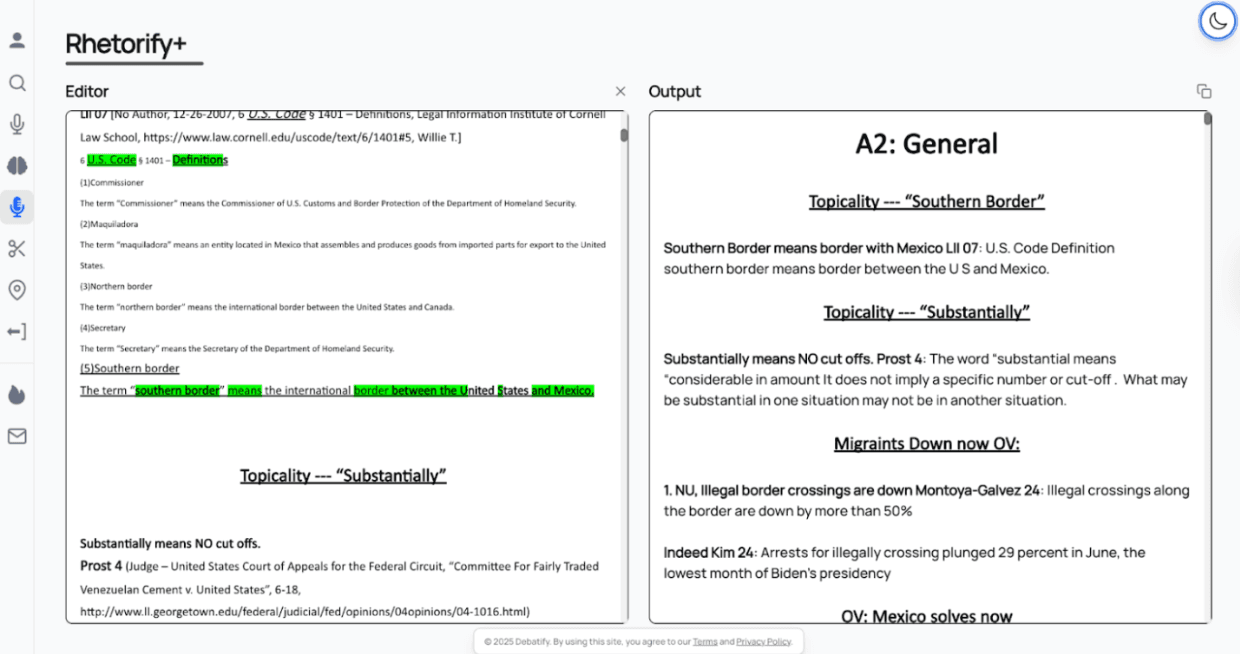Toggle dark mode with the moon button

1217,21
